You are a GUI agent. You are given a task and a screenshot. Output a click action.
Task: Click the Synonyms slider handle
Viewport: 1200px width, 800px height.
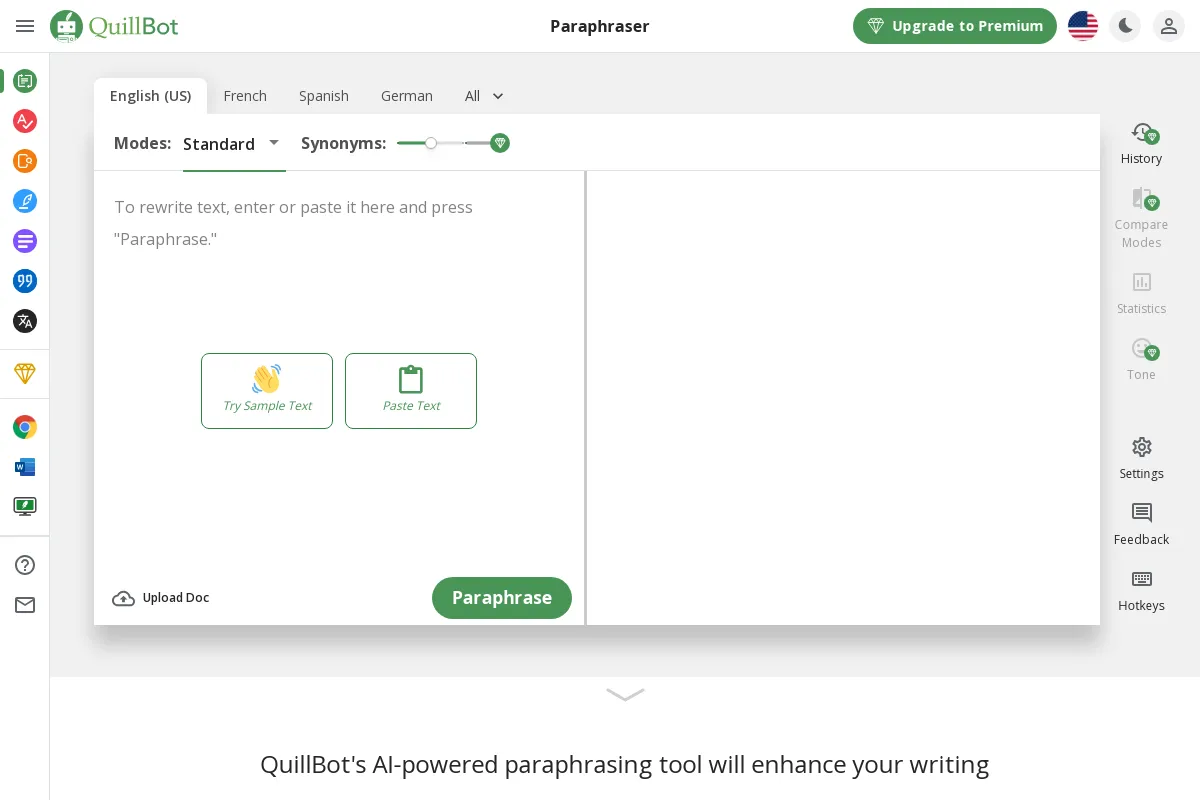pos(431,143)
